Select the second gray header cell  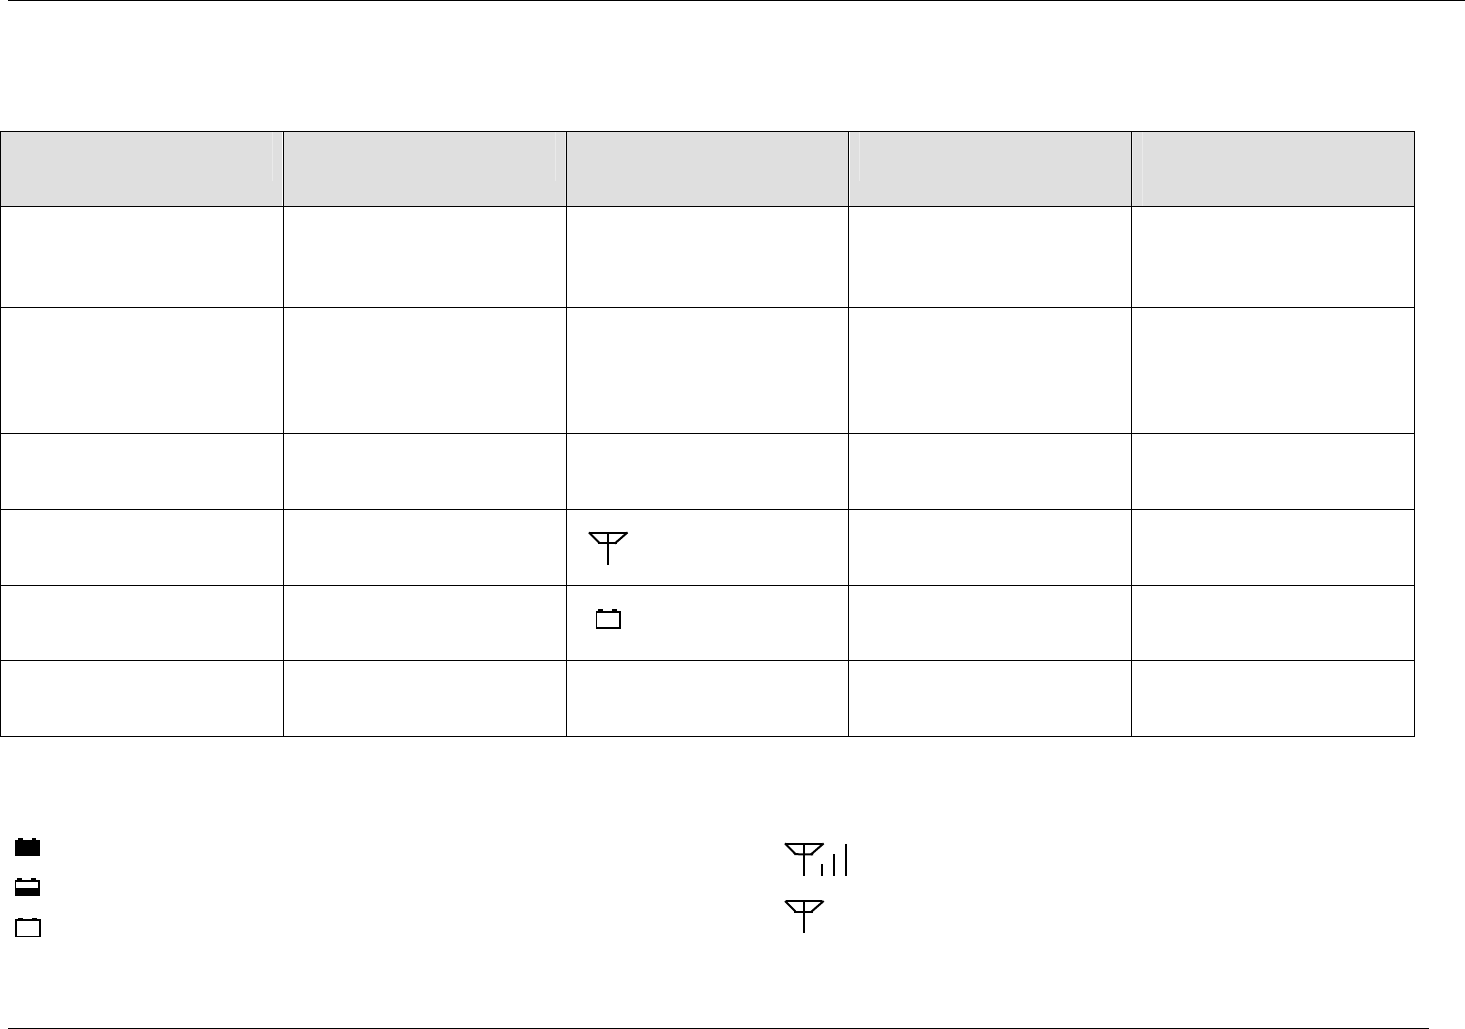click(x=424, y=169)
